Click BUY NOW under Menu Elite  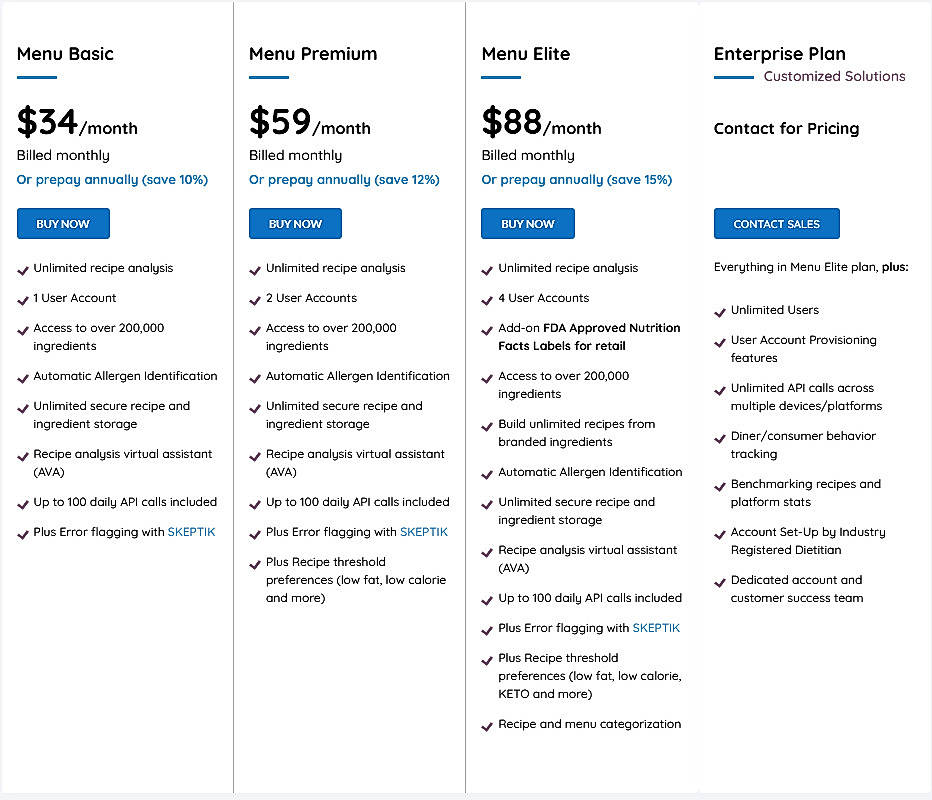point(527,223)
